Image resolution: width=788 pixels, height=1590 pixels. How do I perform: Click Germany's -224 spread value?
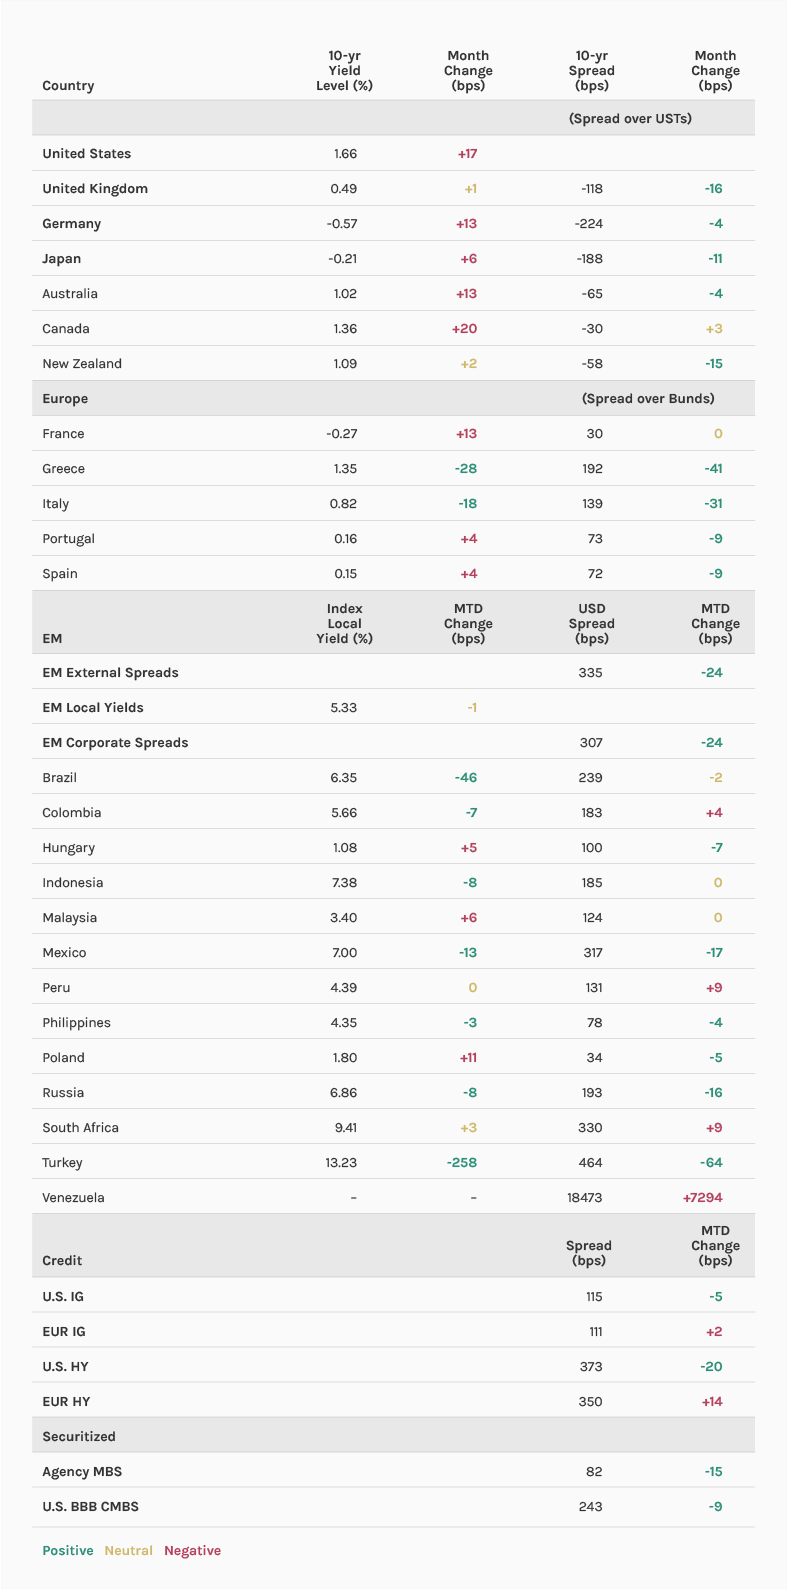point(589,224)
